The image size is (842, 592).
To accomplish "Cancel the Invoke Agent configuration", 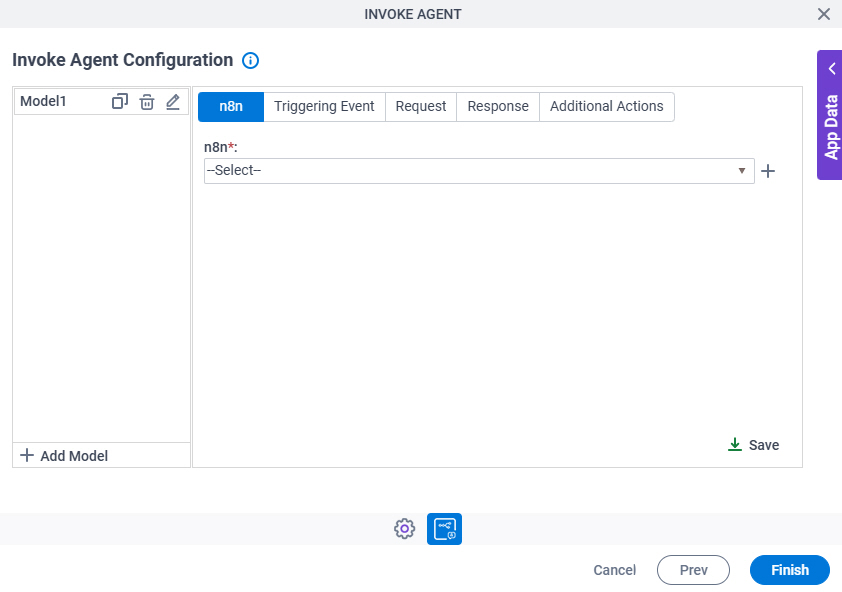I will (x=614, y=570).
